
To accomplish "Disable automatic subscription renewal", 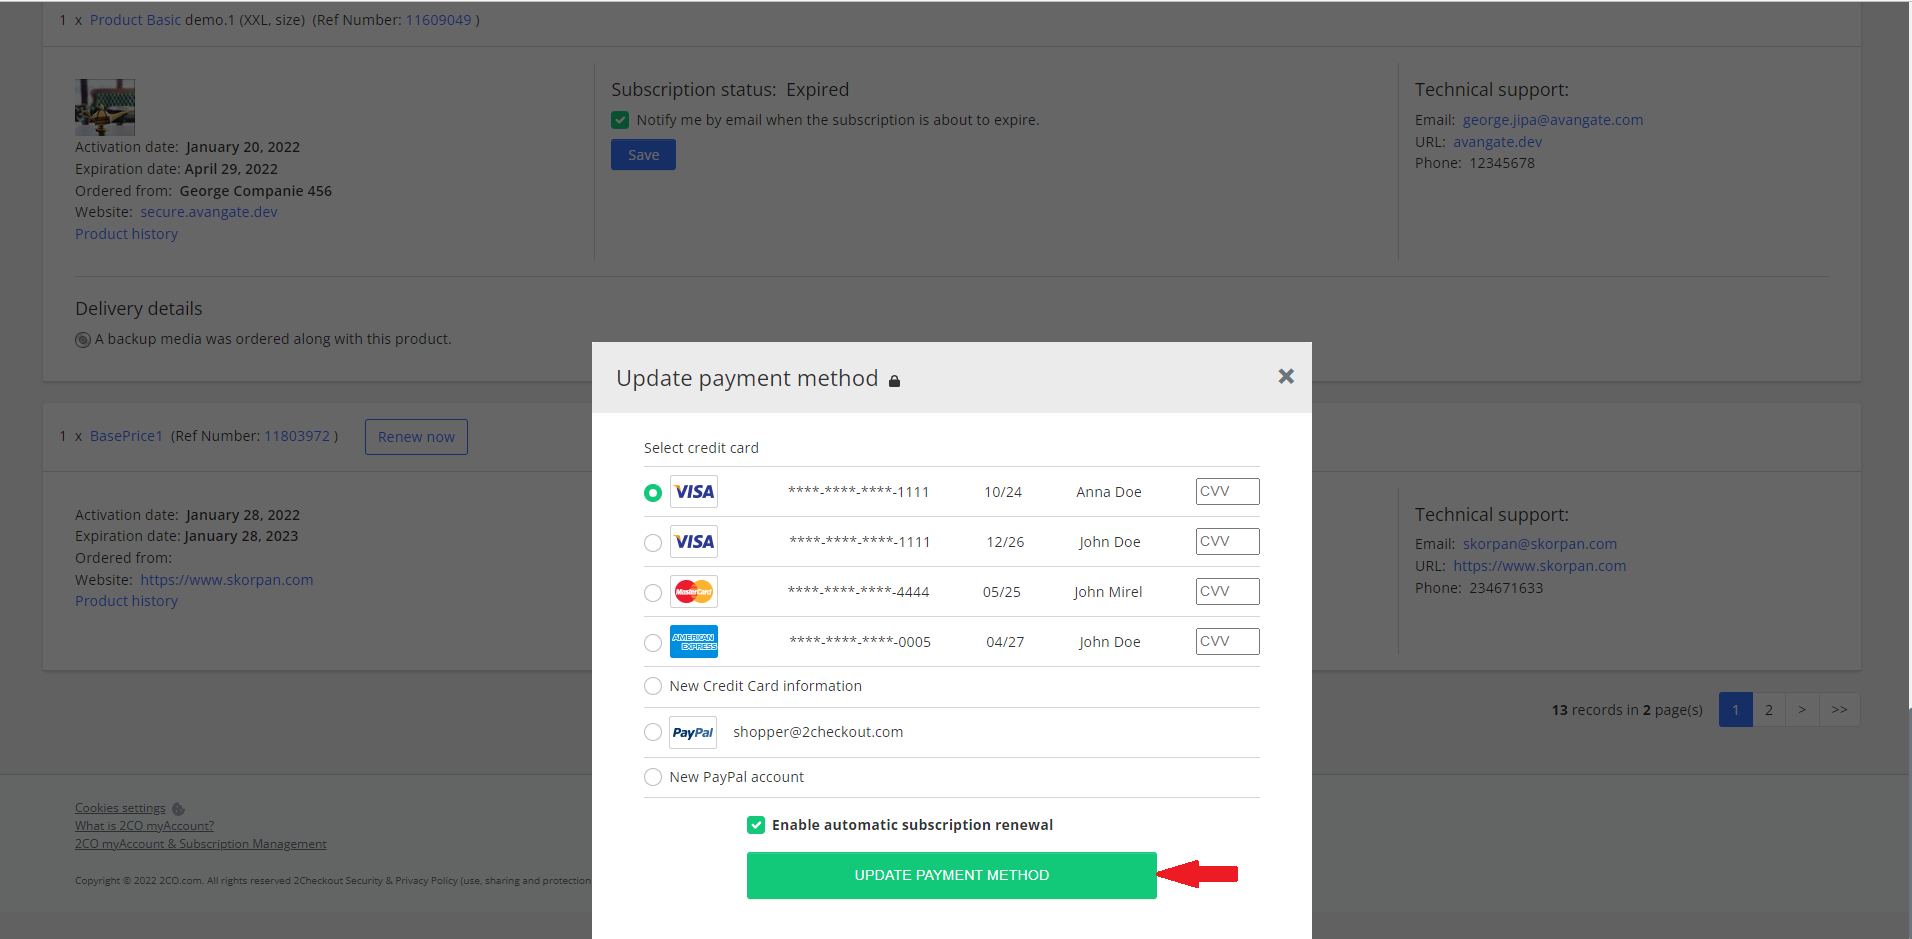I will [x=757, y=824].
